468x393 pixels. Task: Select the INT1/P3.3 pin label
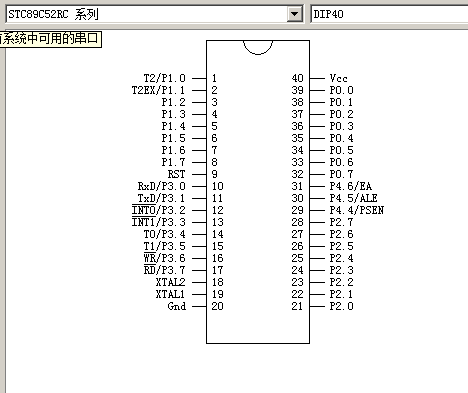pos(158,222)
